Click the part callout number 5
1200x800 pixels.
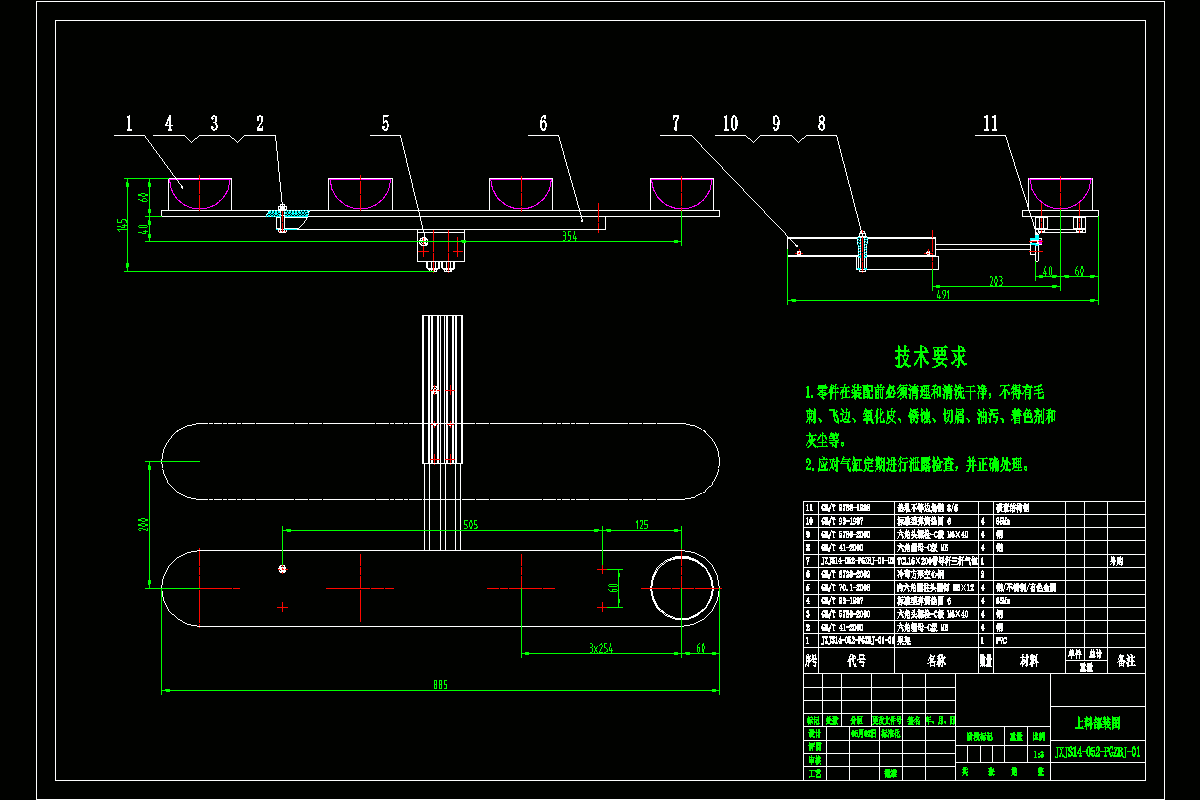click(385, 124)
